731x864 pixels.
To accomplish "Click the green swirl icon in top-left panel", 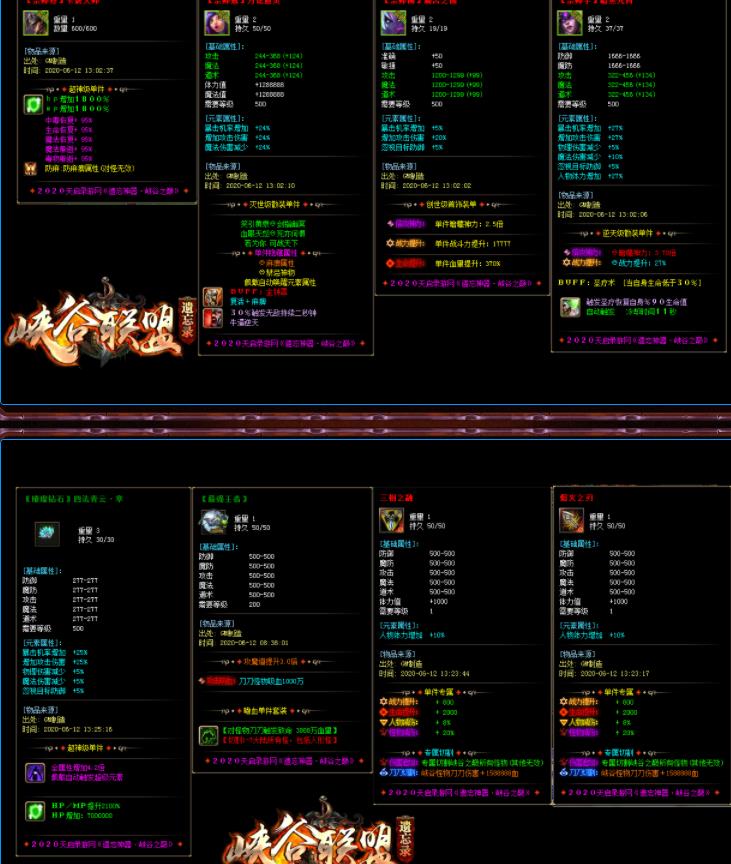I will [x=34, y=105].
